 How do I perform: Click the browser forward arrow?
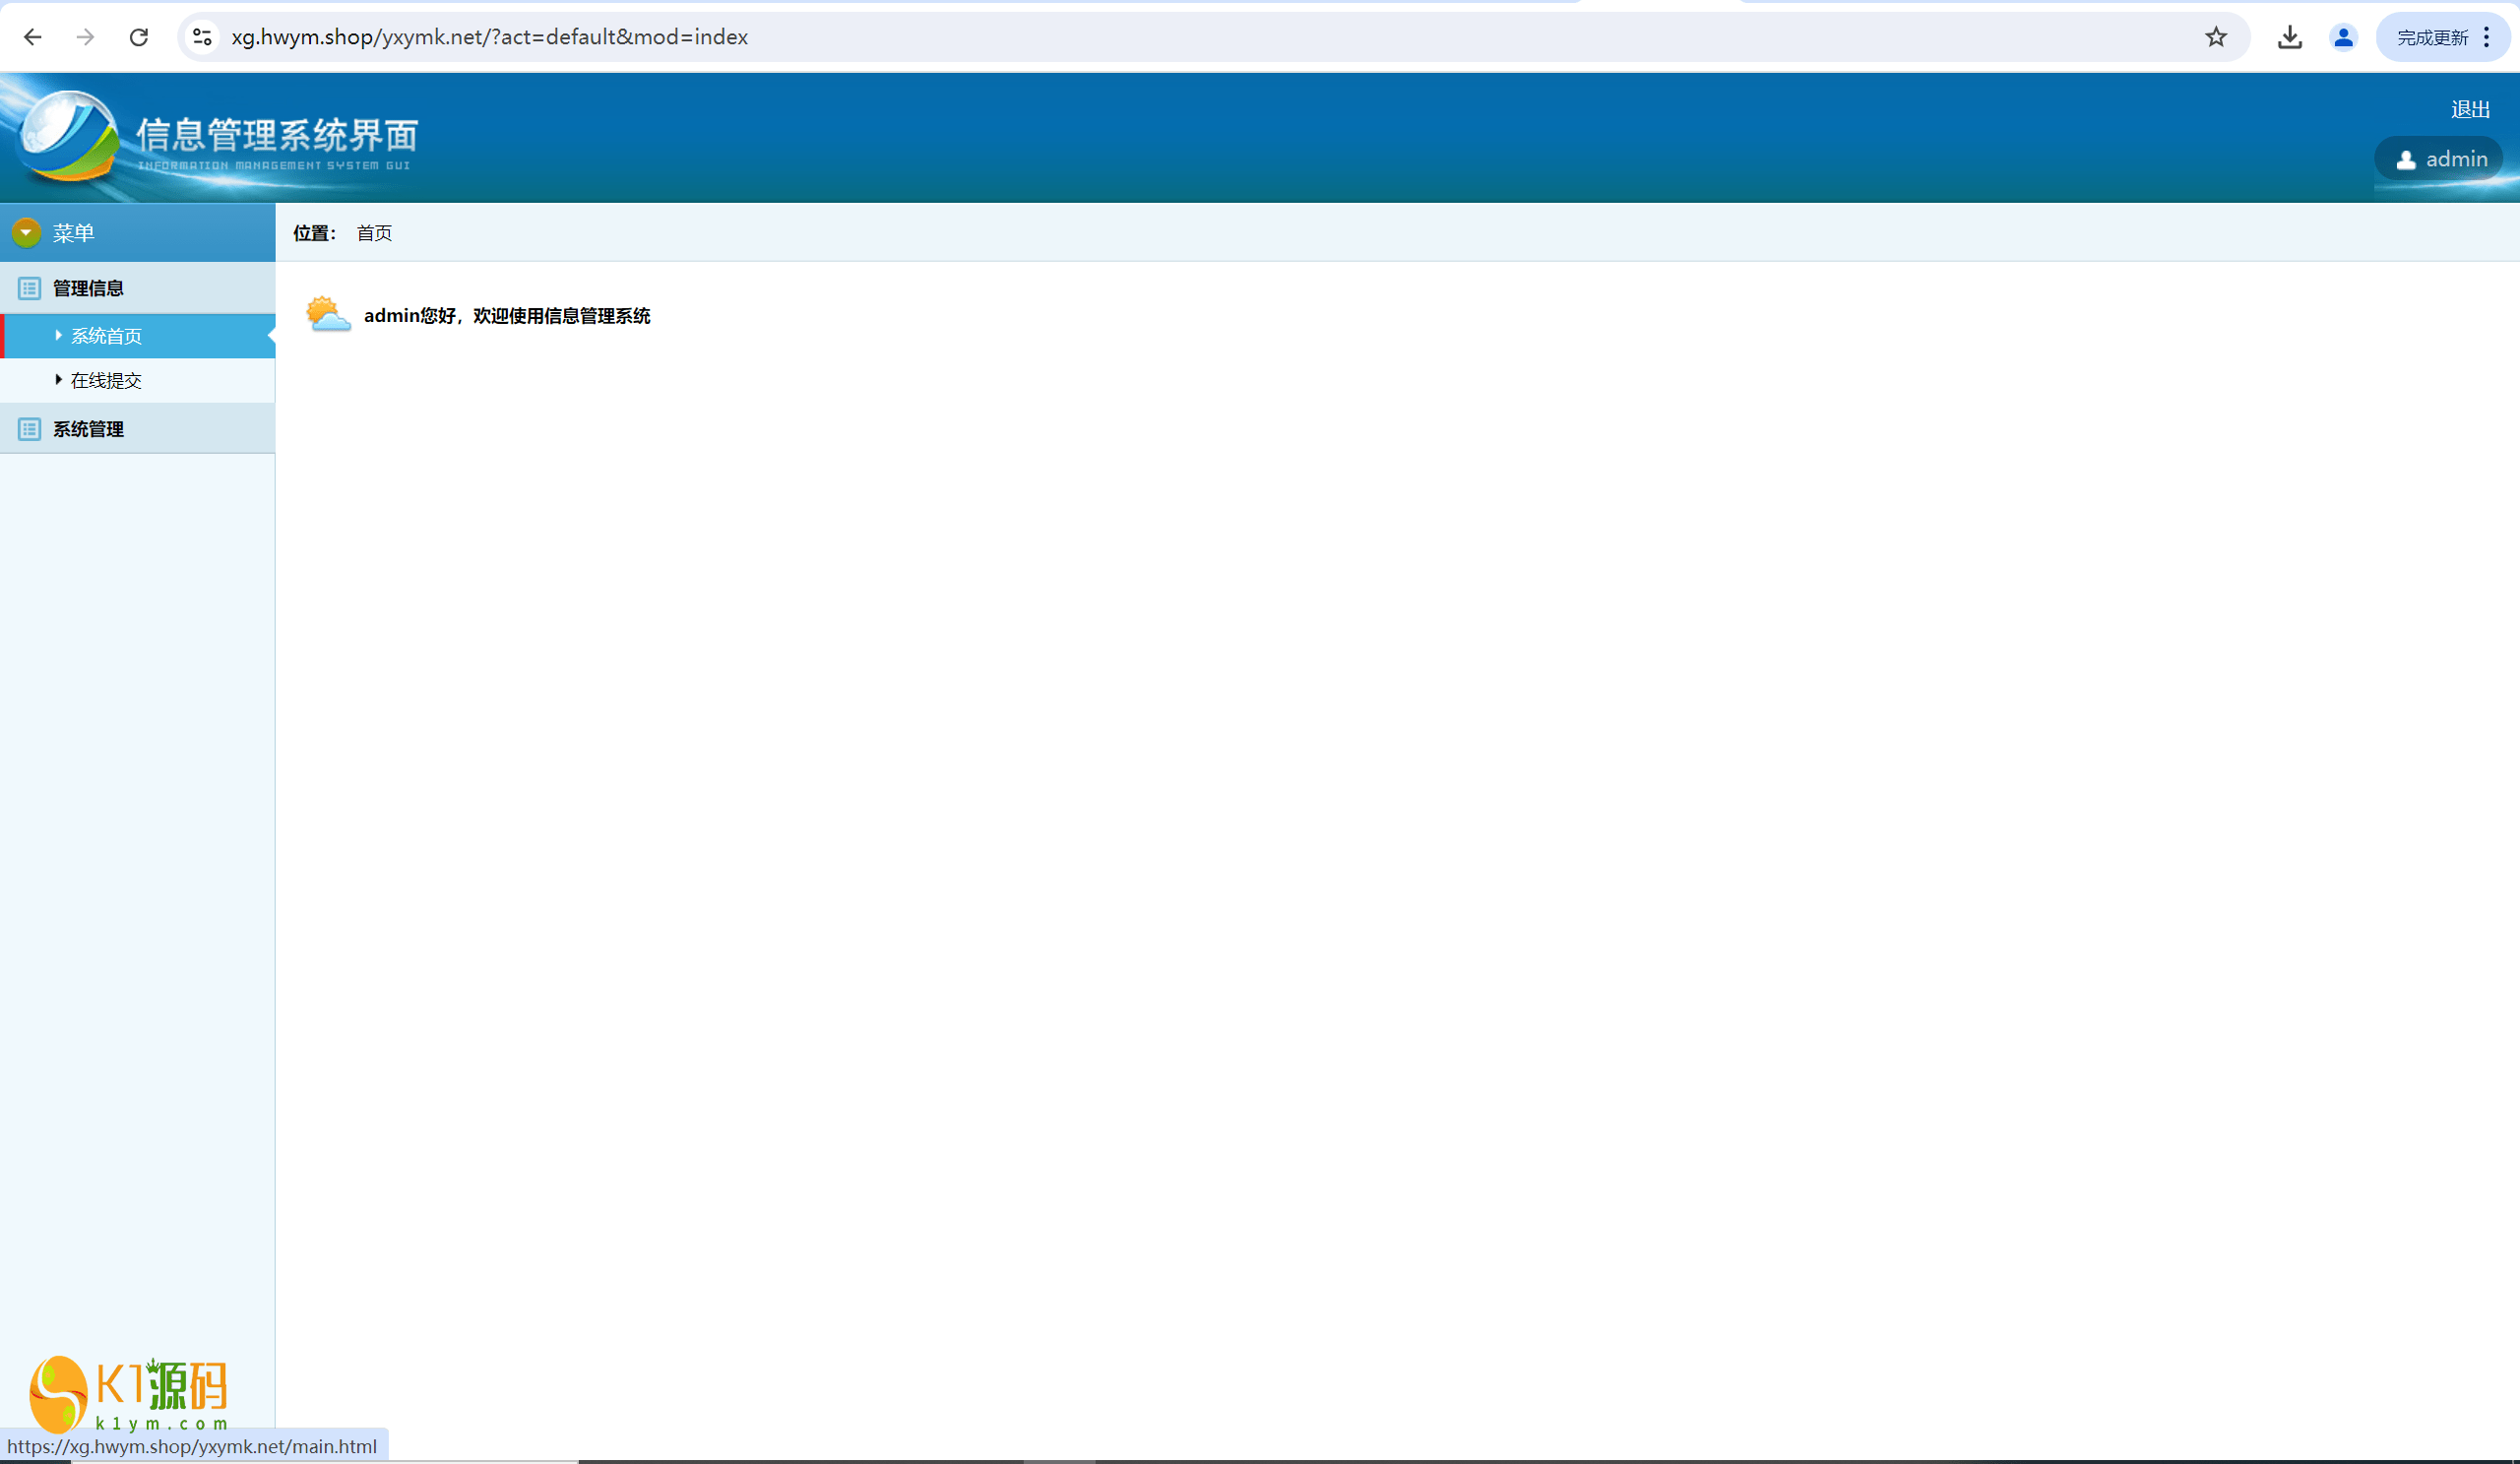pyautogui.click(x=86, y=37)
